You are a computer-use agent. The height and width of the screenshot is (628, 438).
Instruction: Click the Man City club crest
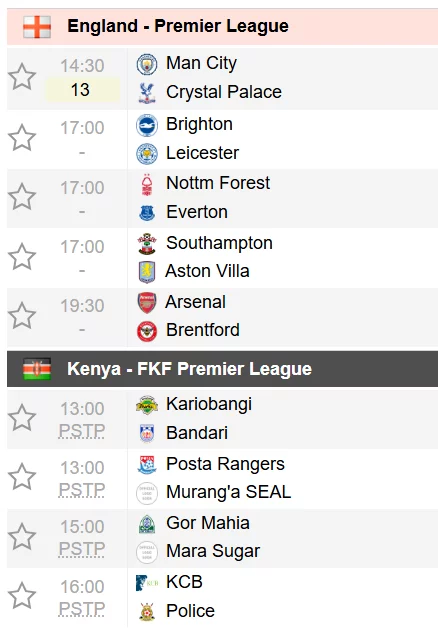[x=147, y=64]
